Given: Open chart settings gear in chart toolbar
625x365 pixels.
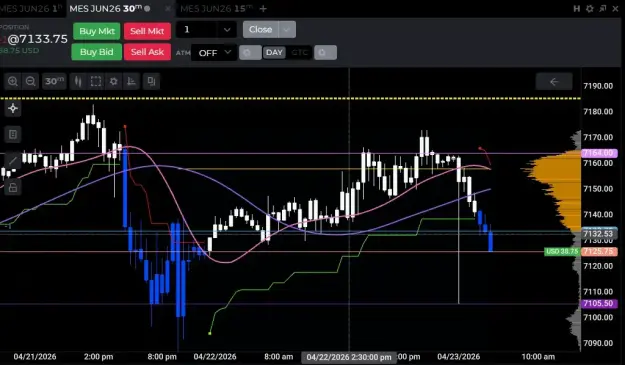Looking at the screenshot, I should click(x=114, y=81).
